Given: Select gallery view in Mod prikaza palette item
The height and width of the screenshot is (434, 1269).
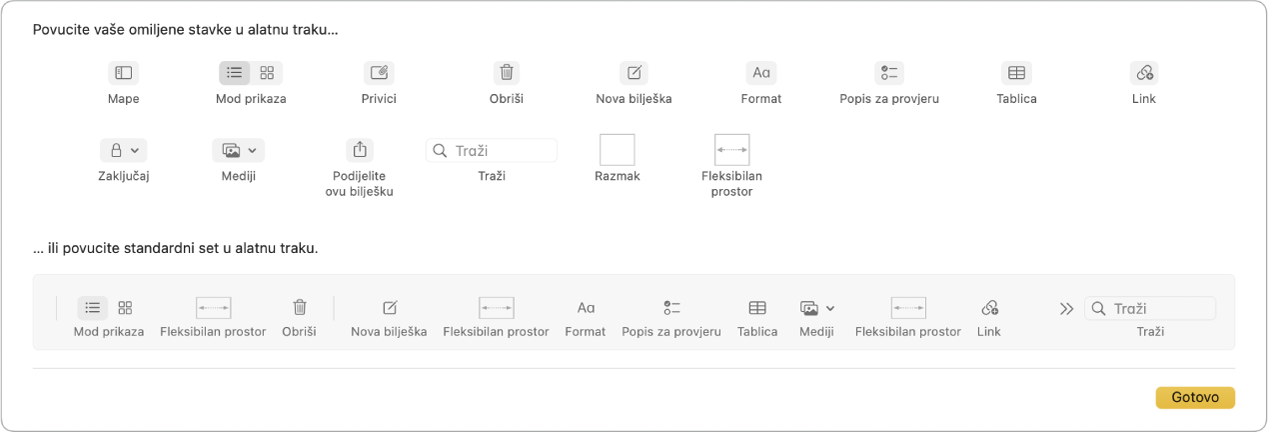Looking at the screenshot, I should pos(267,73).
